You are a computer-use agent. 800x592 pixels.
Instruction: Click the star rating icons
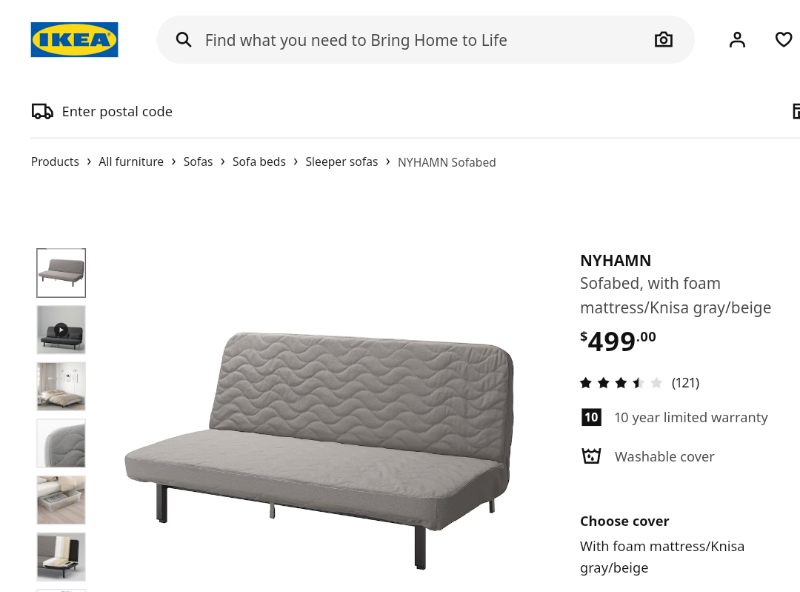[x=620, y=383]
